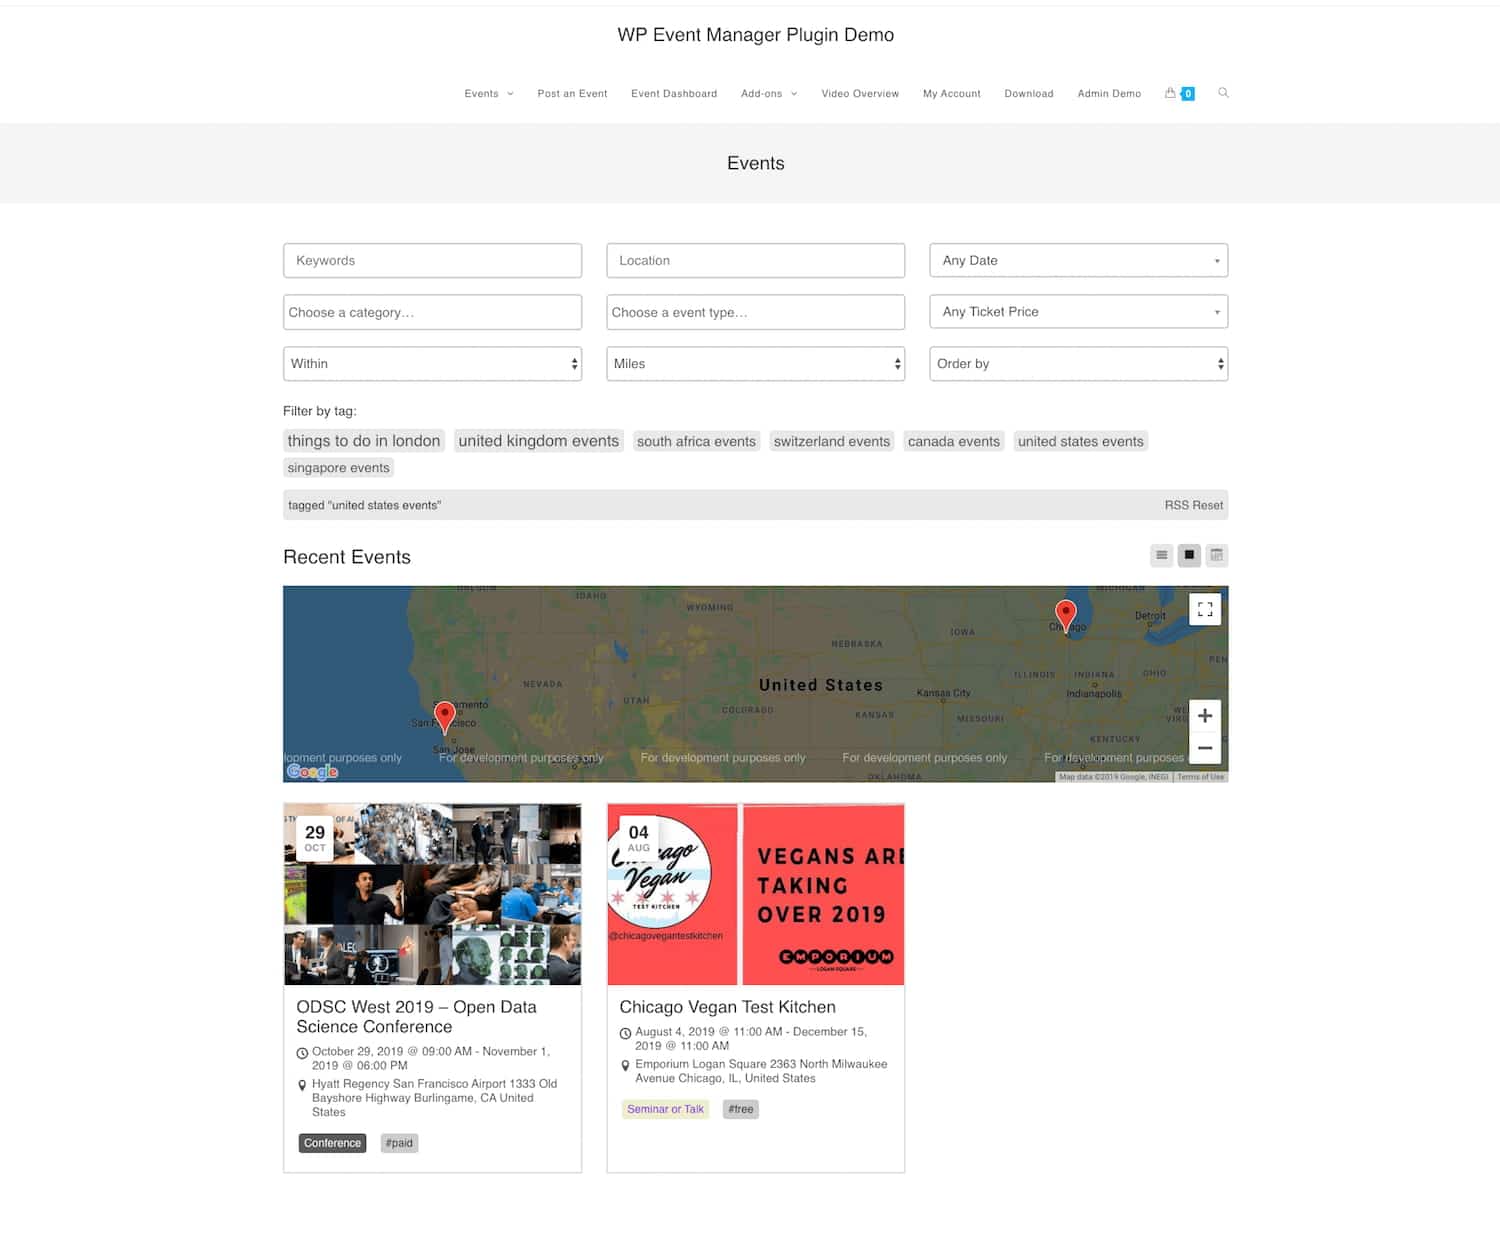Enter fullscreen on the events map
This screenshot has height=1234, width=1500.
(1204, 608)
